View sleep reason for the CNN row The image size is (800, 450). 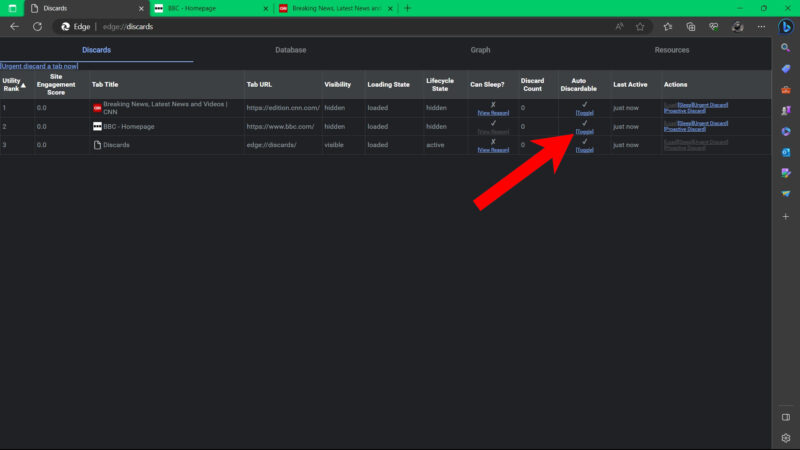[493, 113]
